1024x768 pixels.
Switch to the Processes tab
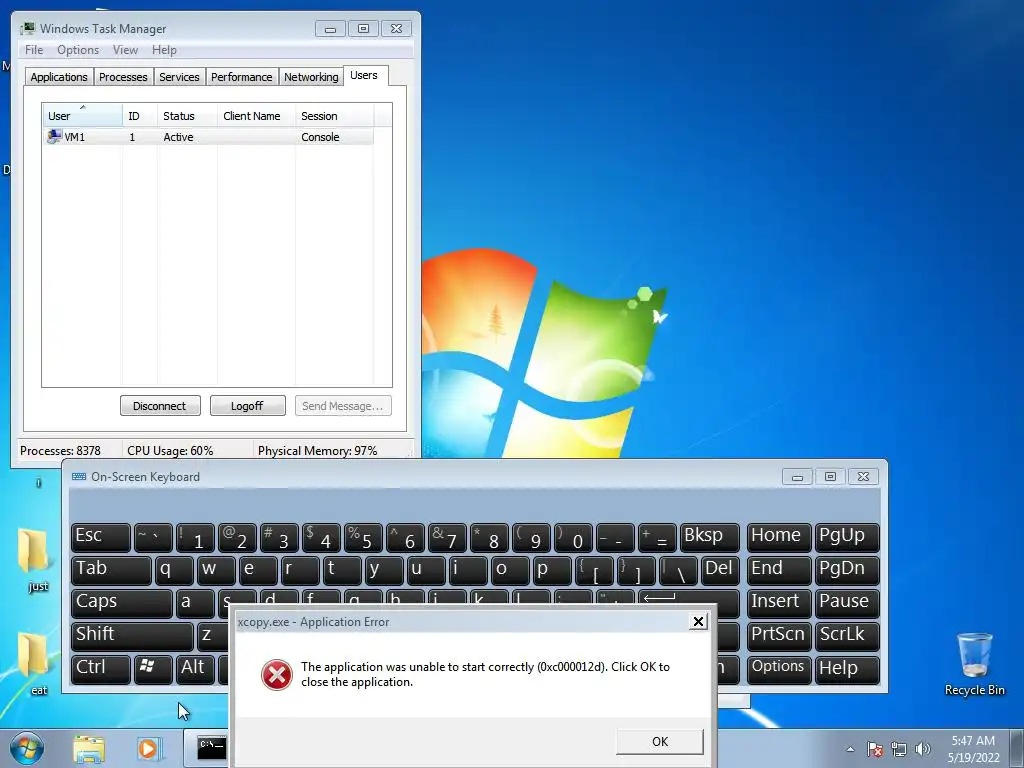(123, 77)
